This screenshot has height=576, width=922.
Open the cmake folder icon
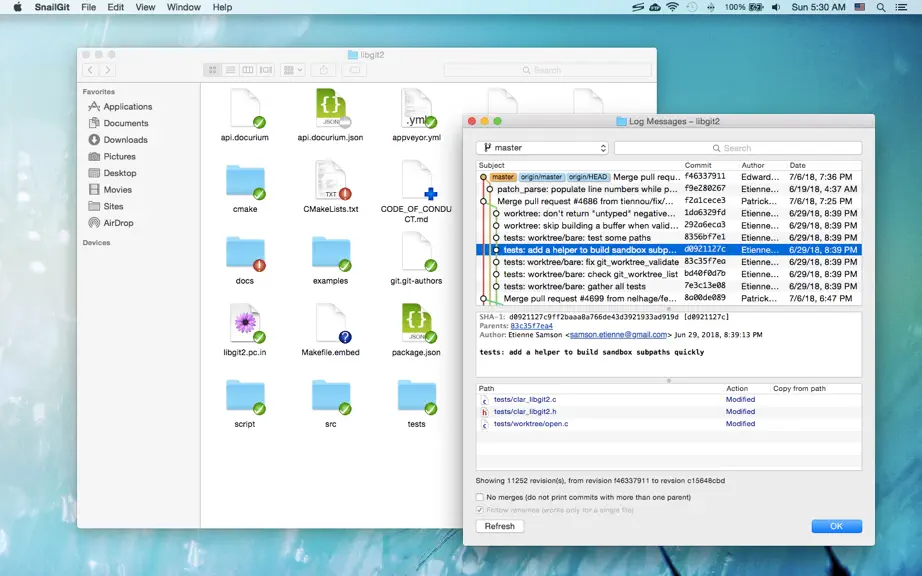tap(245, 182)
